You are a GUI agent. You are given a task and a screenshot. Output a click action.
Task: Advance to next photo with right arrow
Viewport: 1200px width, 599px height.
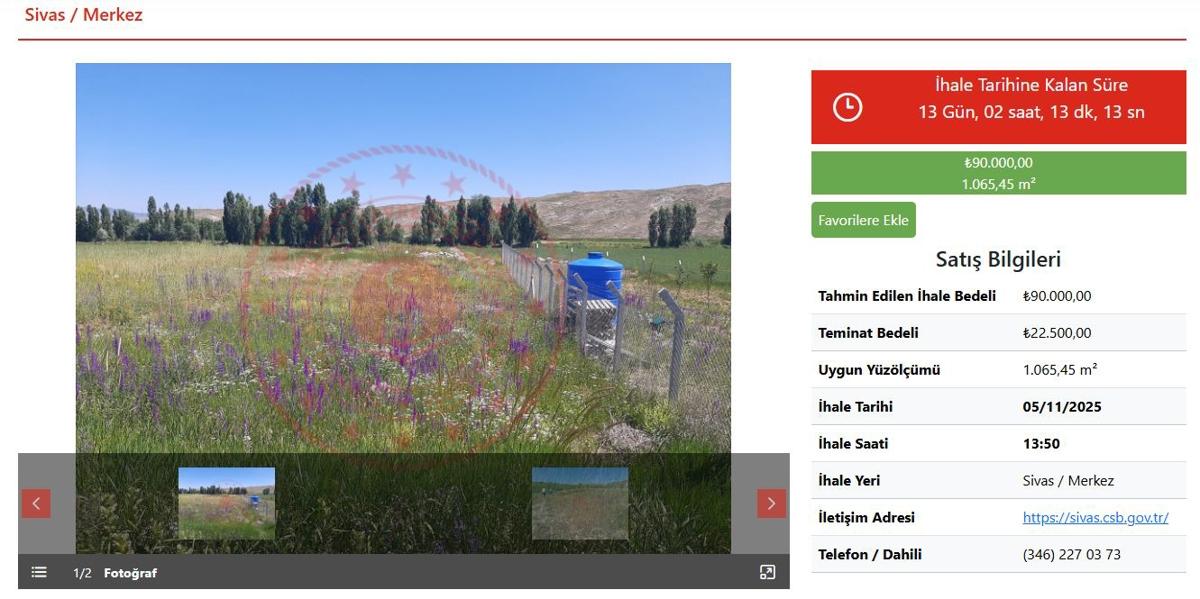click(771, 503)
